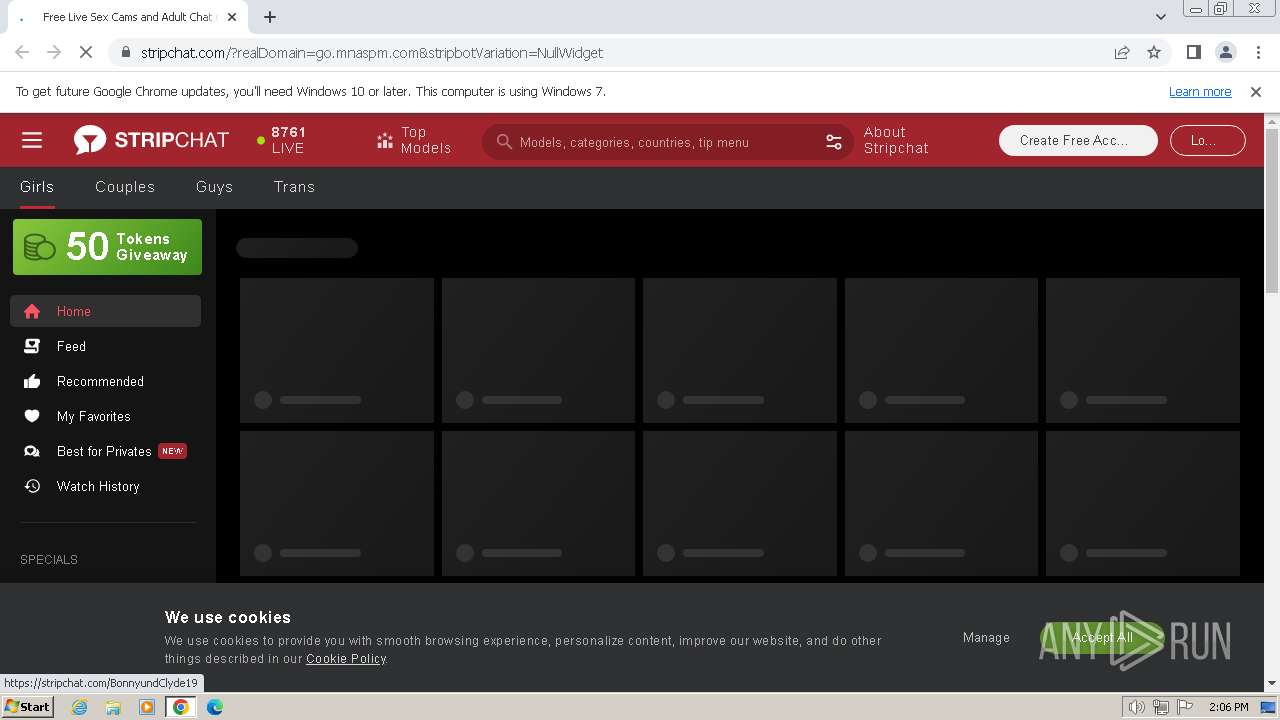Viewport: 1280px width, 720px height.
Task: Expand the tab search dropdown
Action: coord(1160,16)
